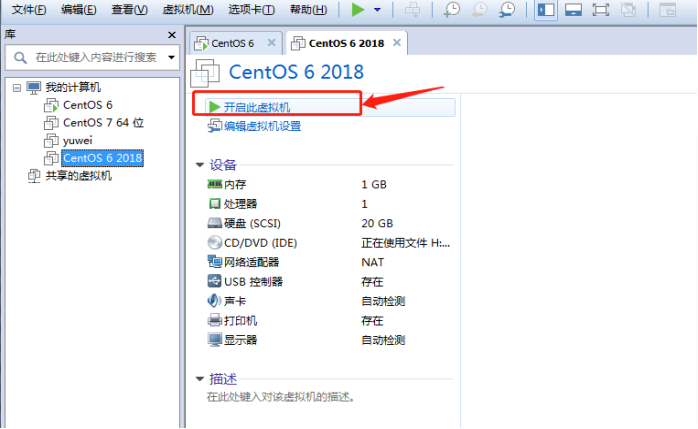This screenshot has height=429, width=698.
Task: Click the memory chip icon
Action: 215,184
